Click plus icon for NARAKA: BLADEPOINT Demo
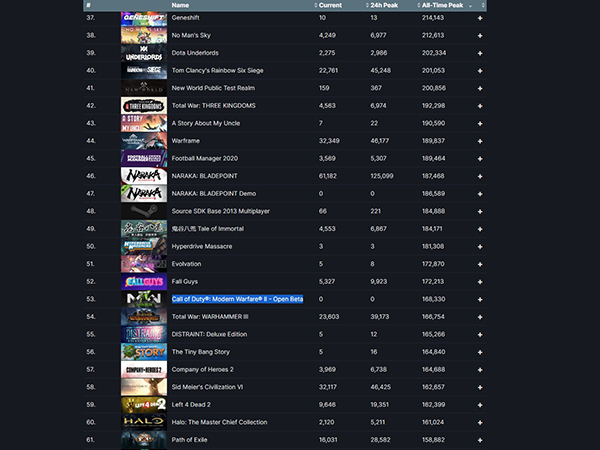 [x=480, y=194]
